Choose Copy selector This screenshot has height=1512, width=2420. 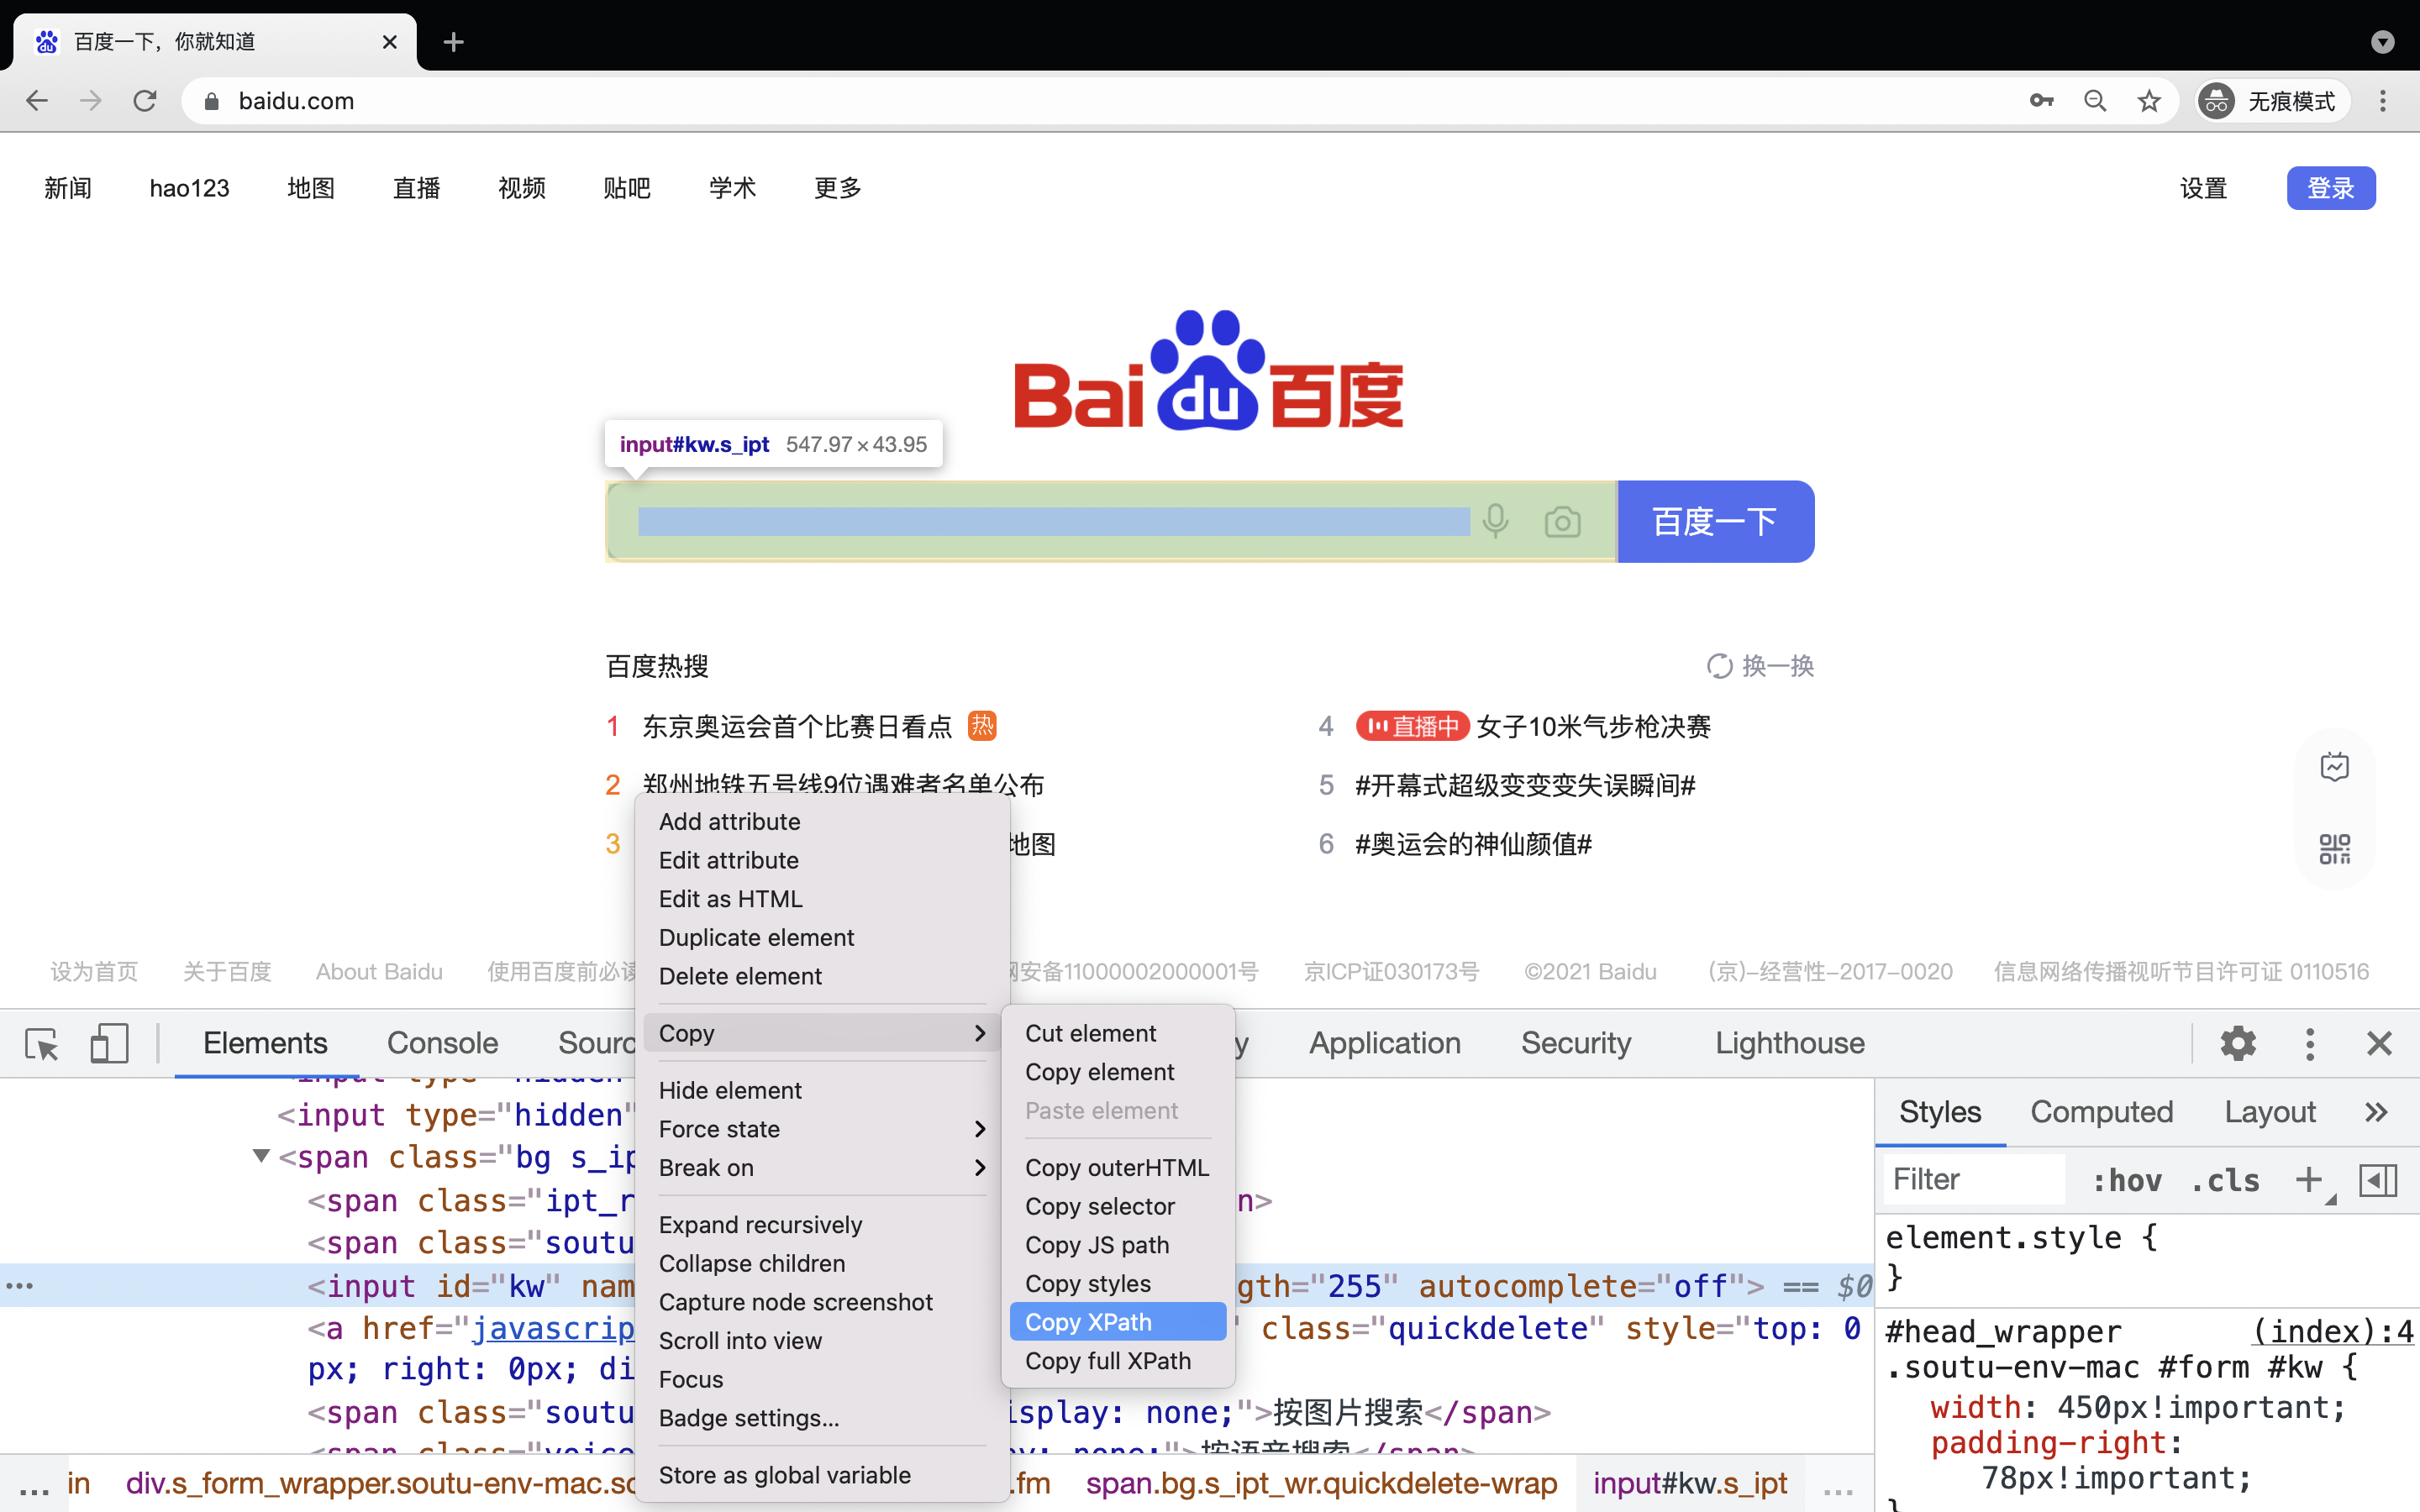1117,1206
